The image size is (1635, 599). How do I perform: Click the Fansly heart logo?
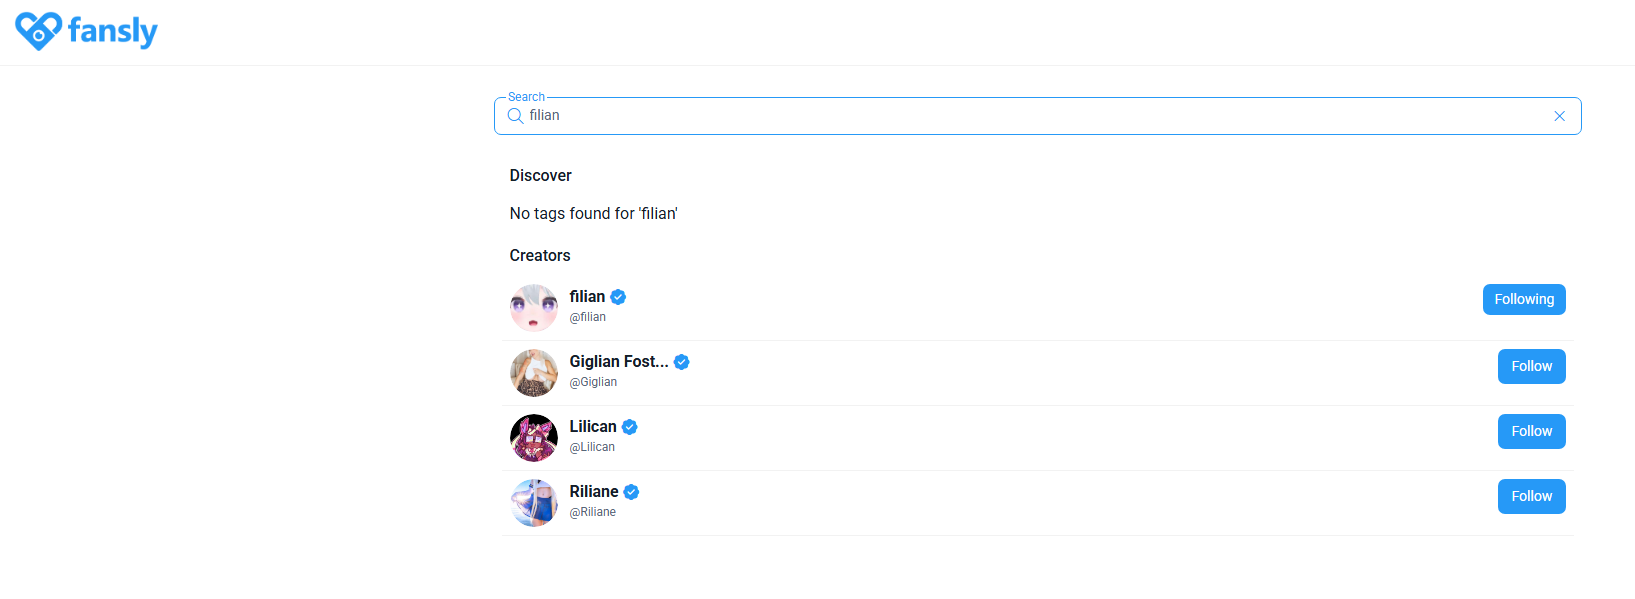tap(39, 31)
